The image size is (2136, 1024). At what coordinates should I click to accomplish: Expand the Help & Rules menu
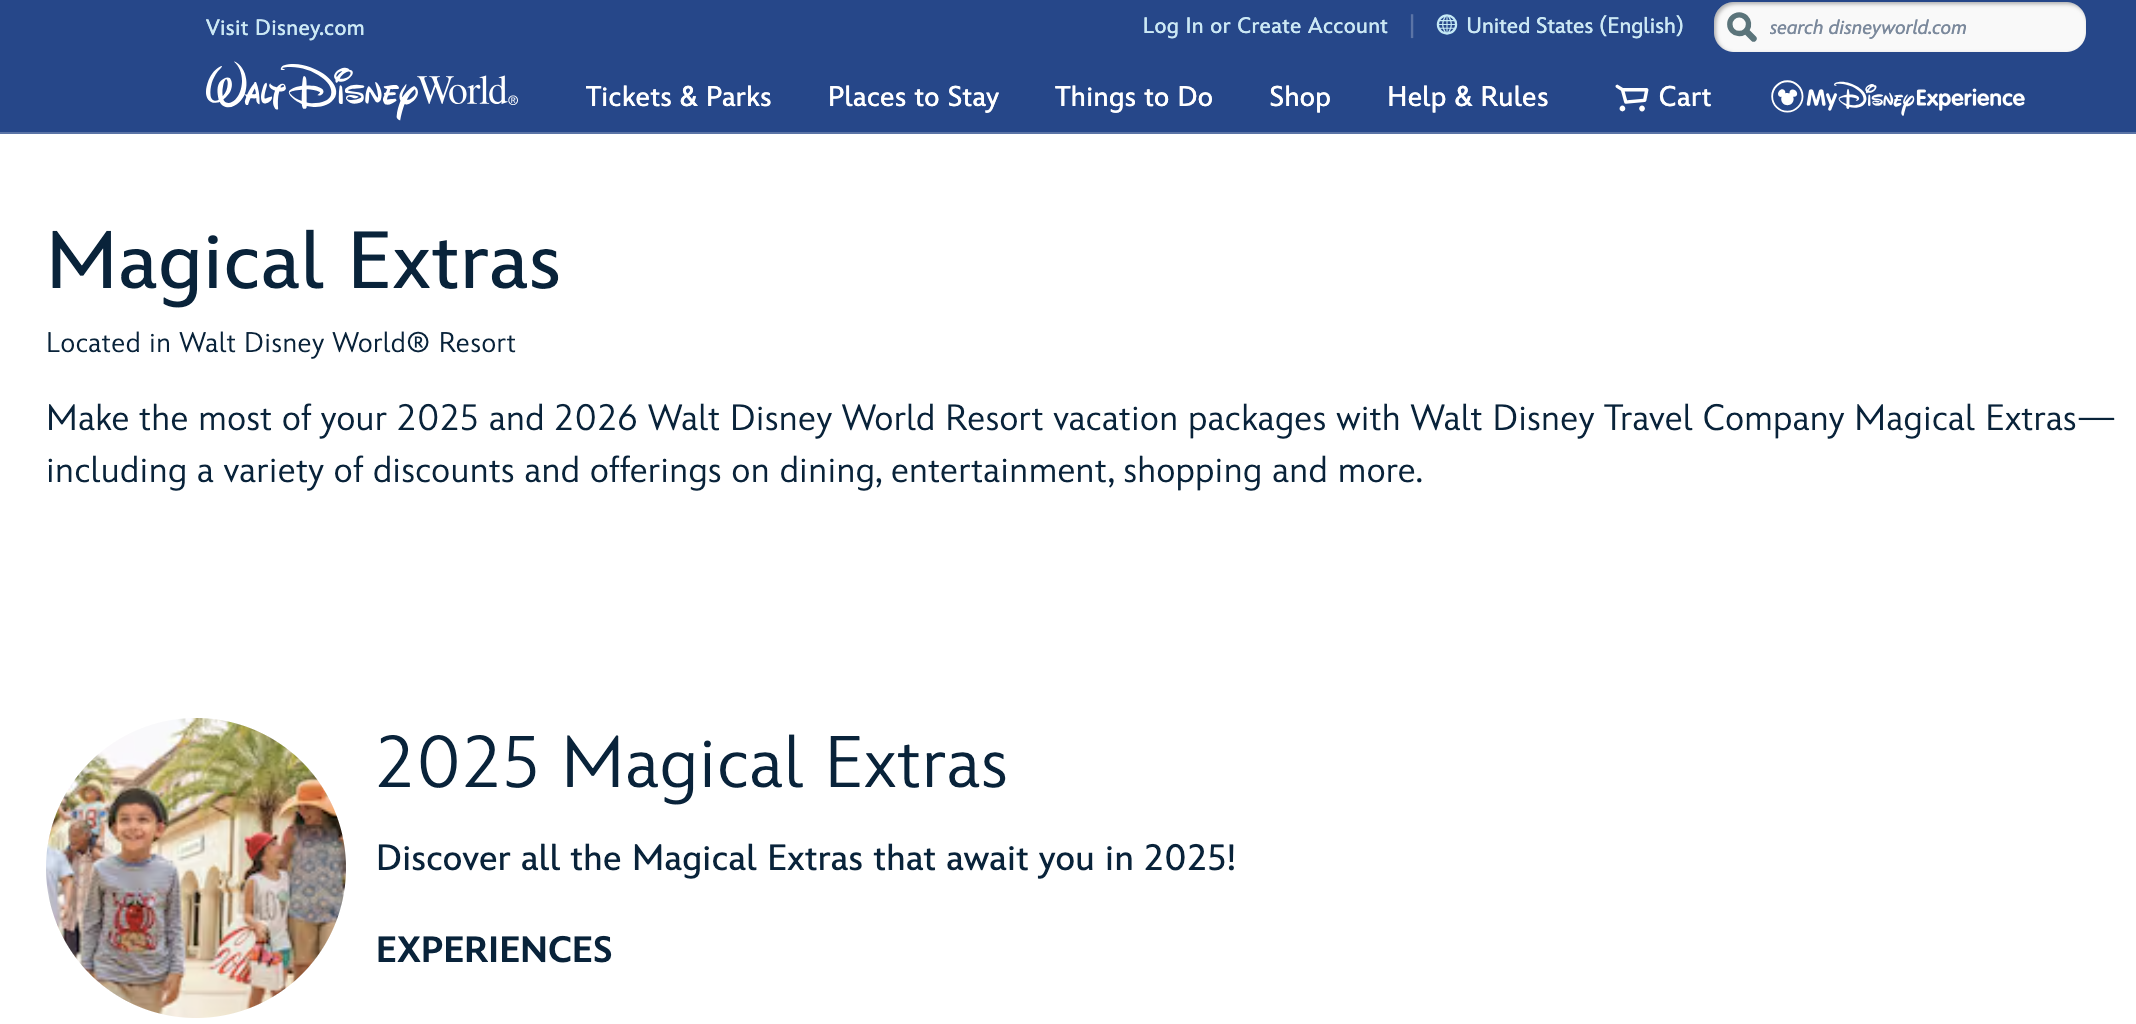(1467, 97)
